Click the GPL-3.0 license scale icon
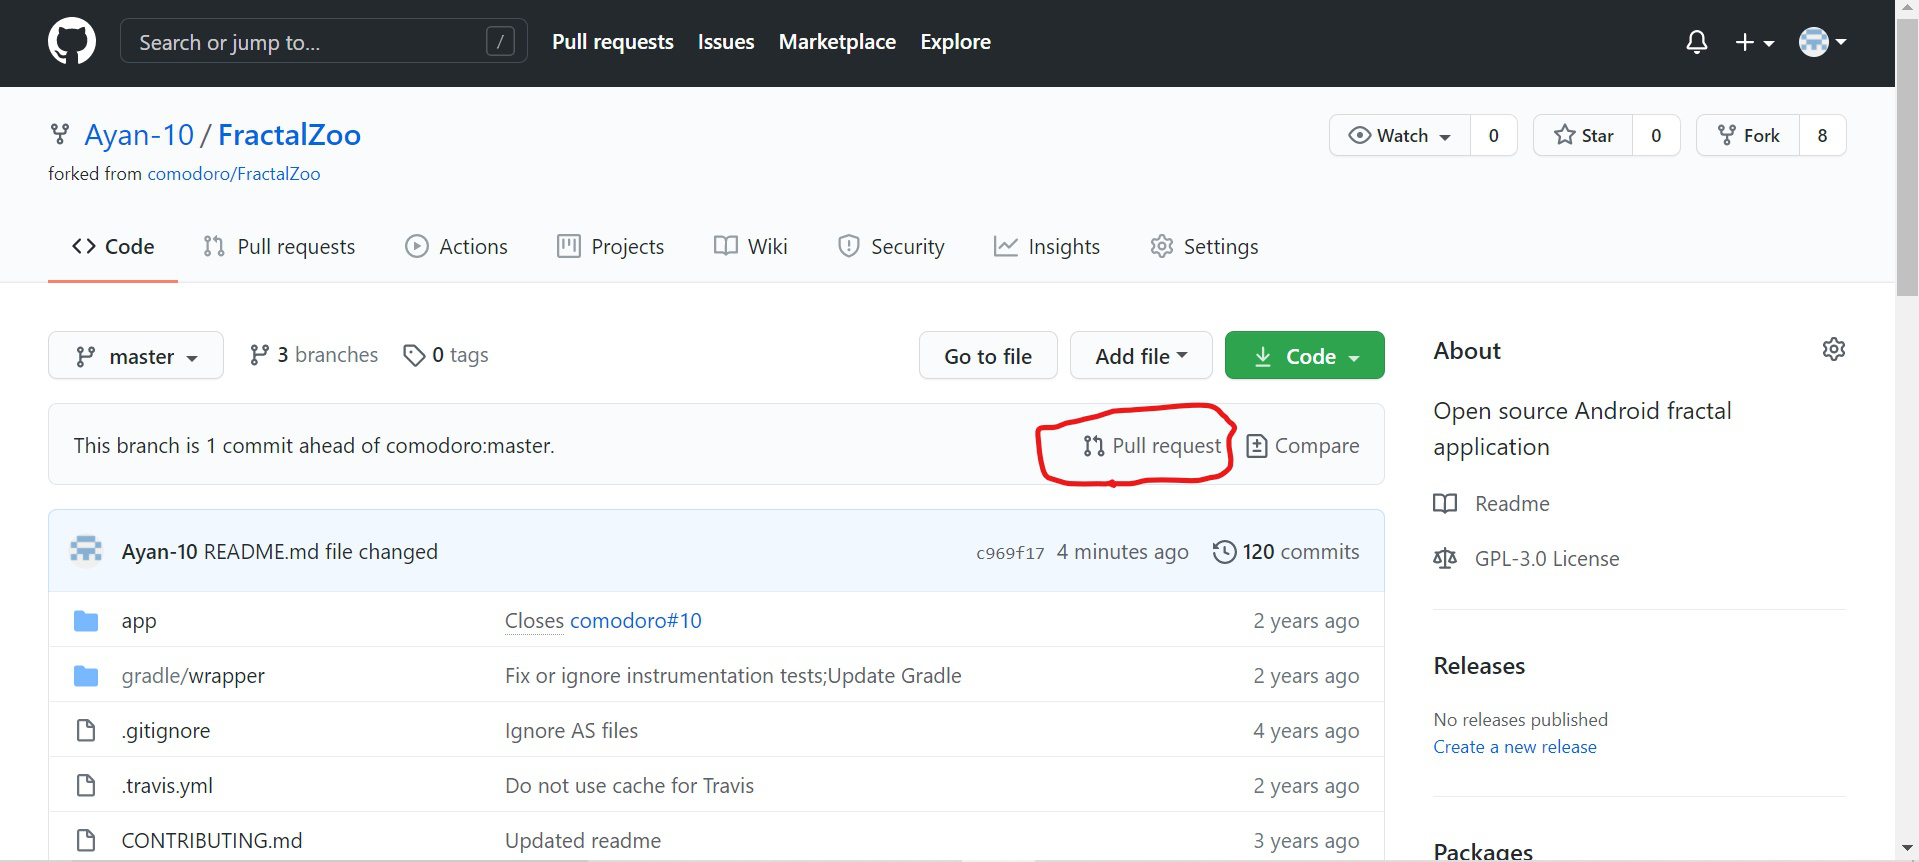The height and width of the screenshot is (862, 1919). pos(1445,558)
